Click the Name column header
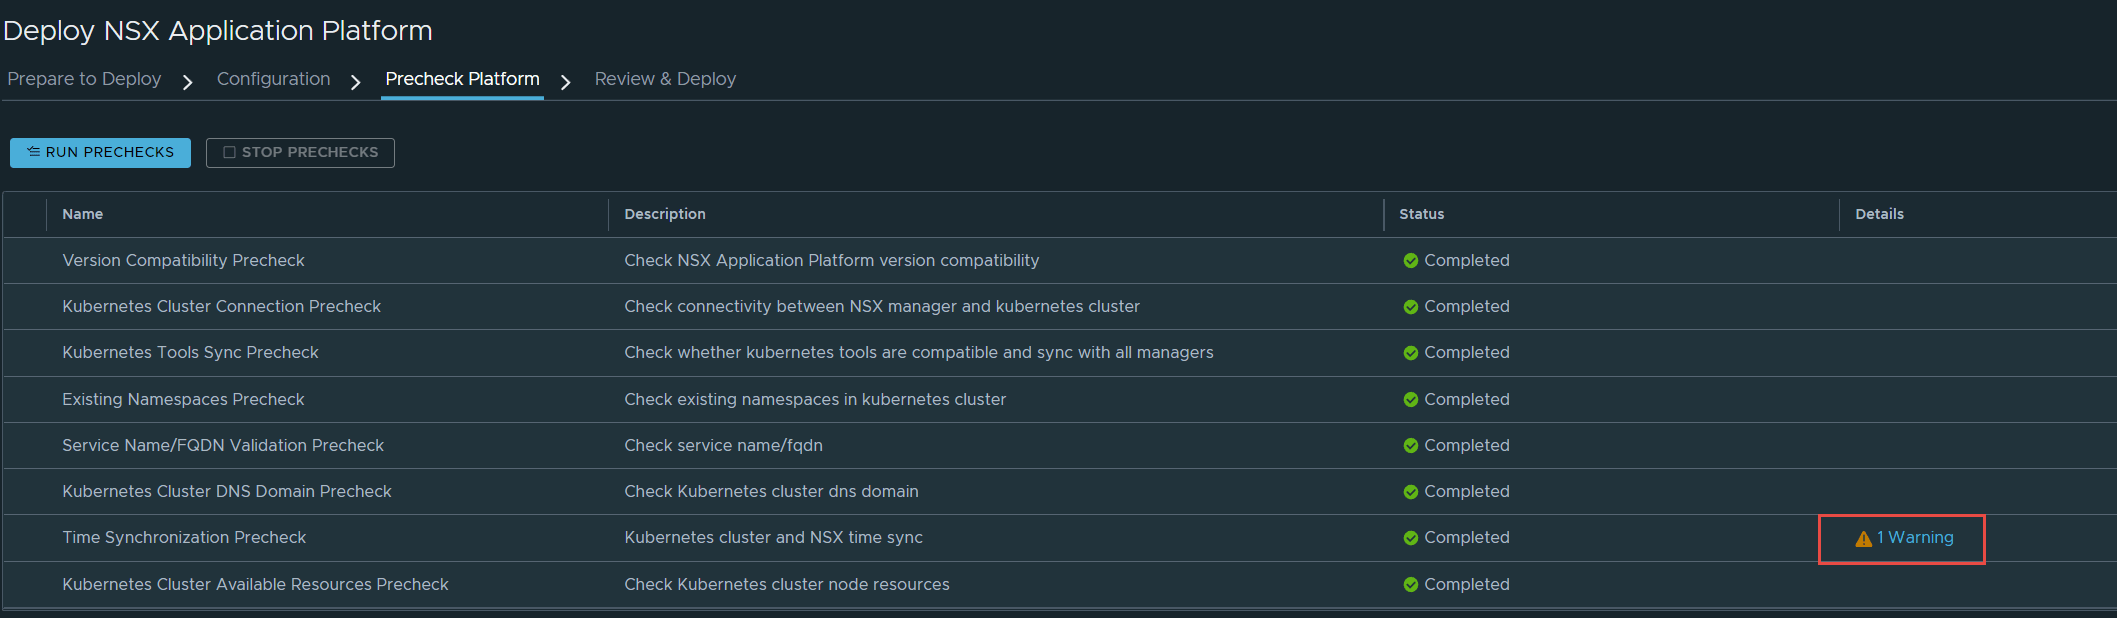Viewport: 2117px width, 618px height. click(x=83, y=214)
